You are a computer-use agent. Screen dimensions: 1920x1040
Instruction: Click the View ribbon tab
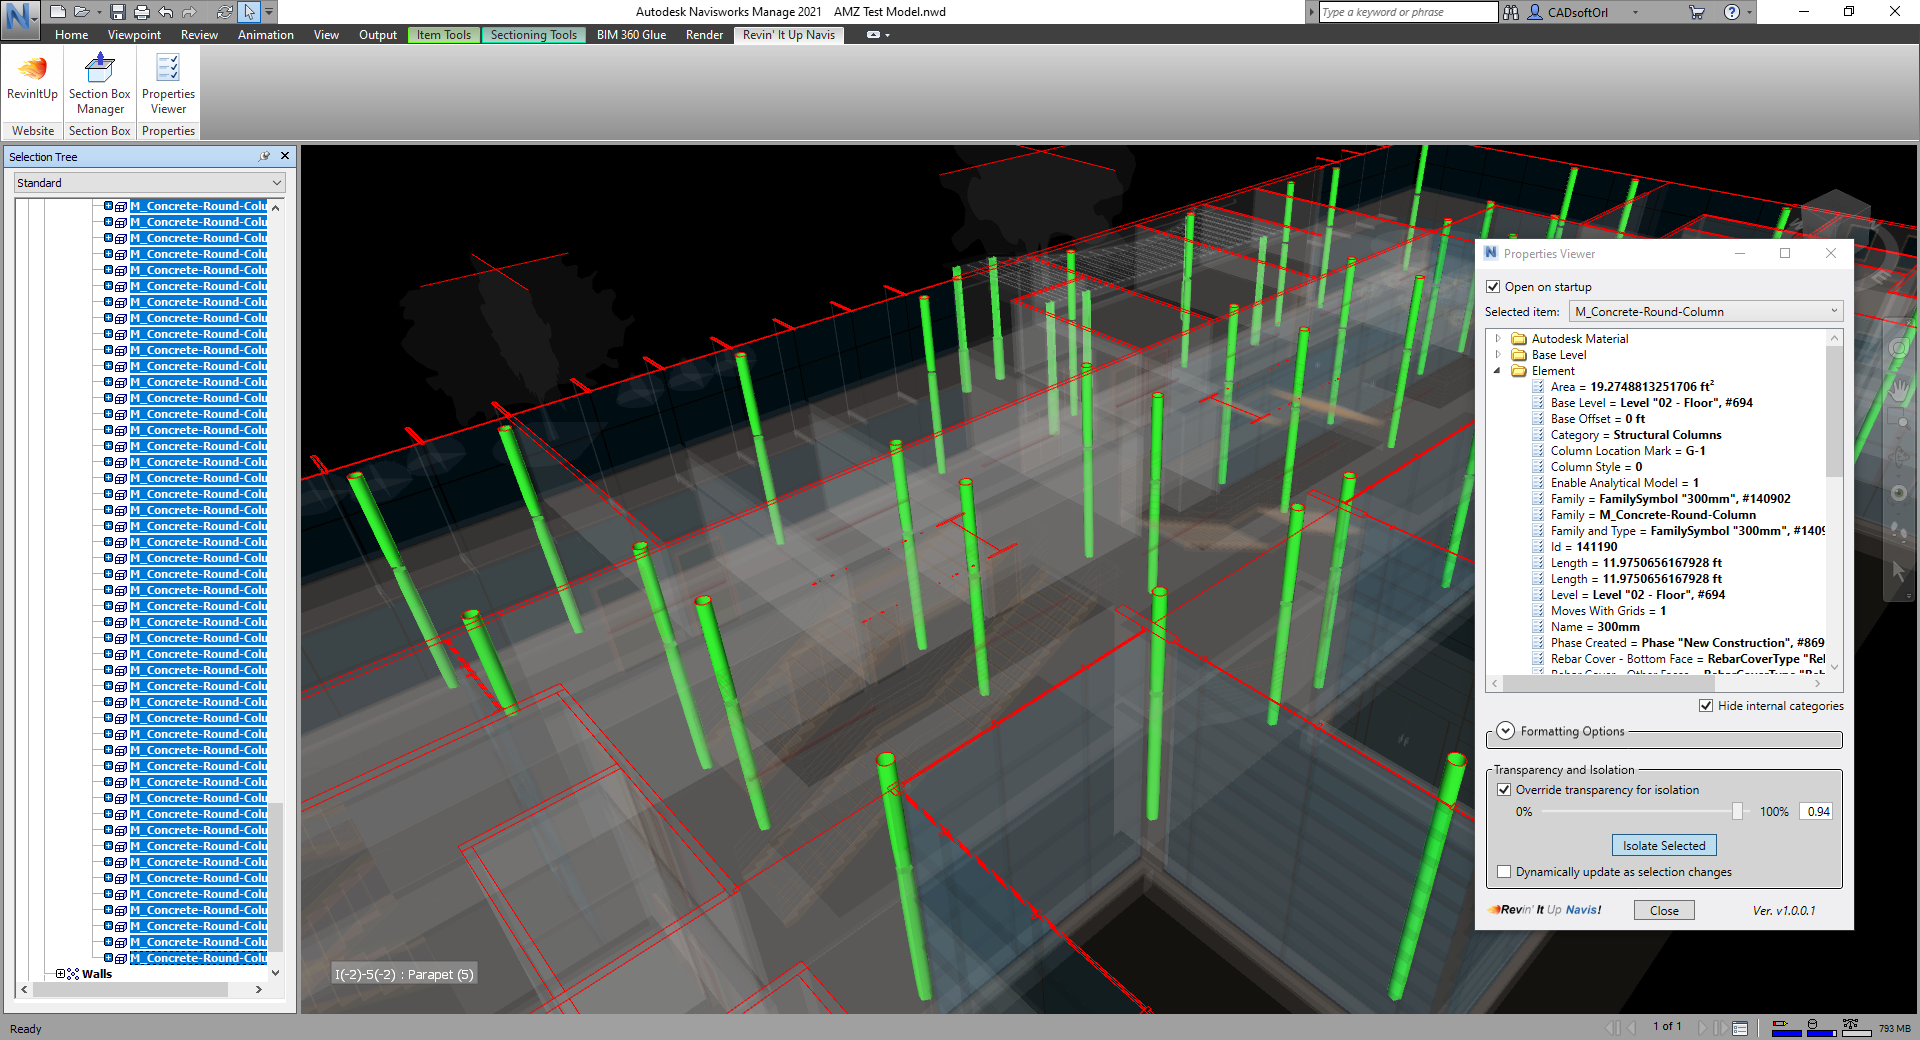(326, 35)
